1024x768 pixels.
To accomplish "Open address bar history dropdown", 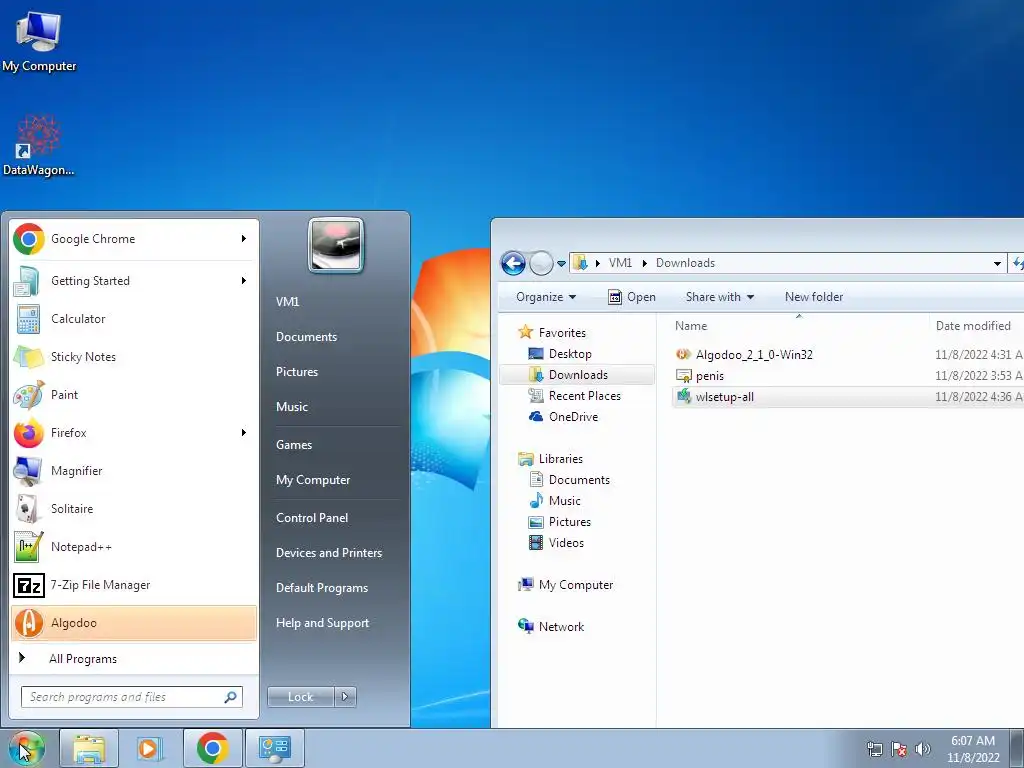I will click(x=997, y=264).
